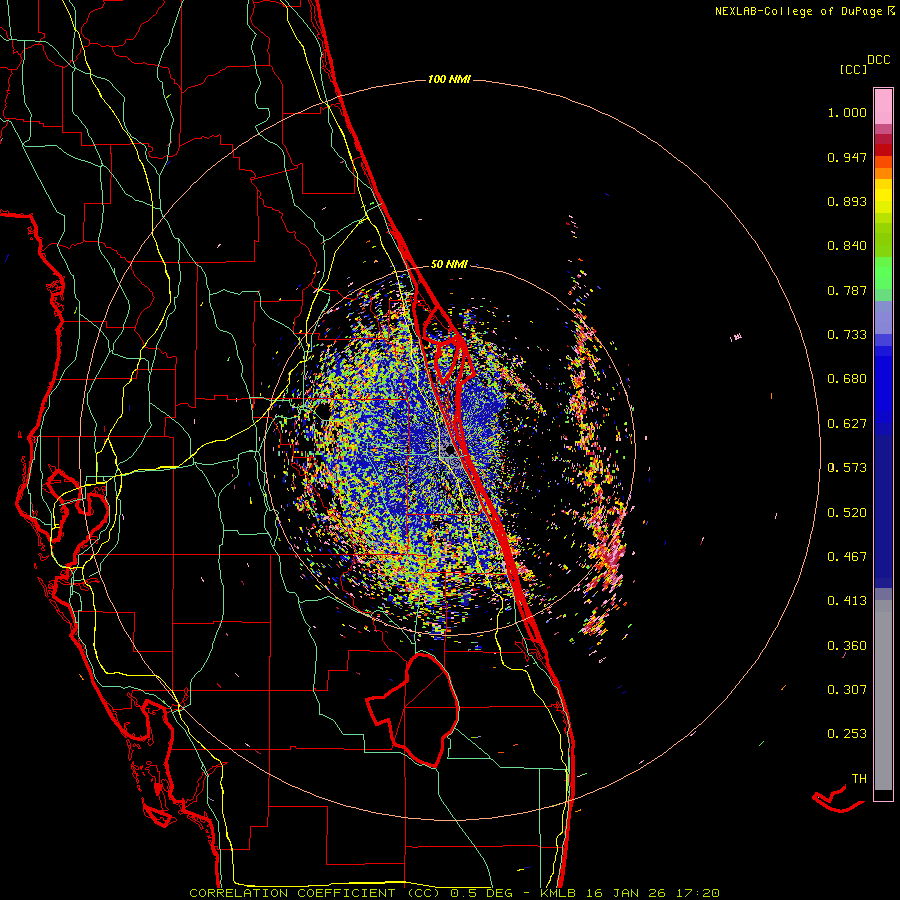Select the 0.573 legend value
Viewport: 900px width, 900px height.
pyautogui.click(x=847, y=468)
